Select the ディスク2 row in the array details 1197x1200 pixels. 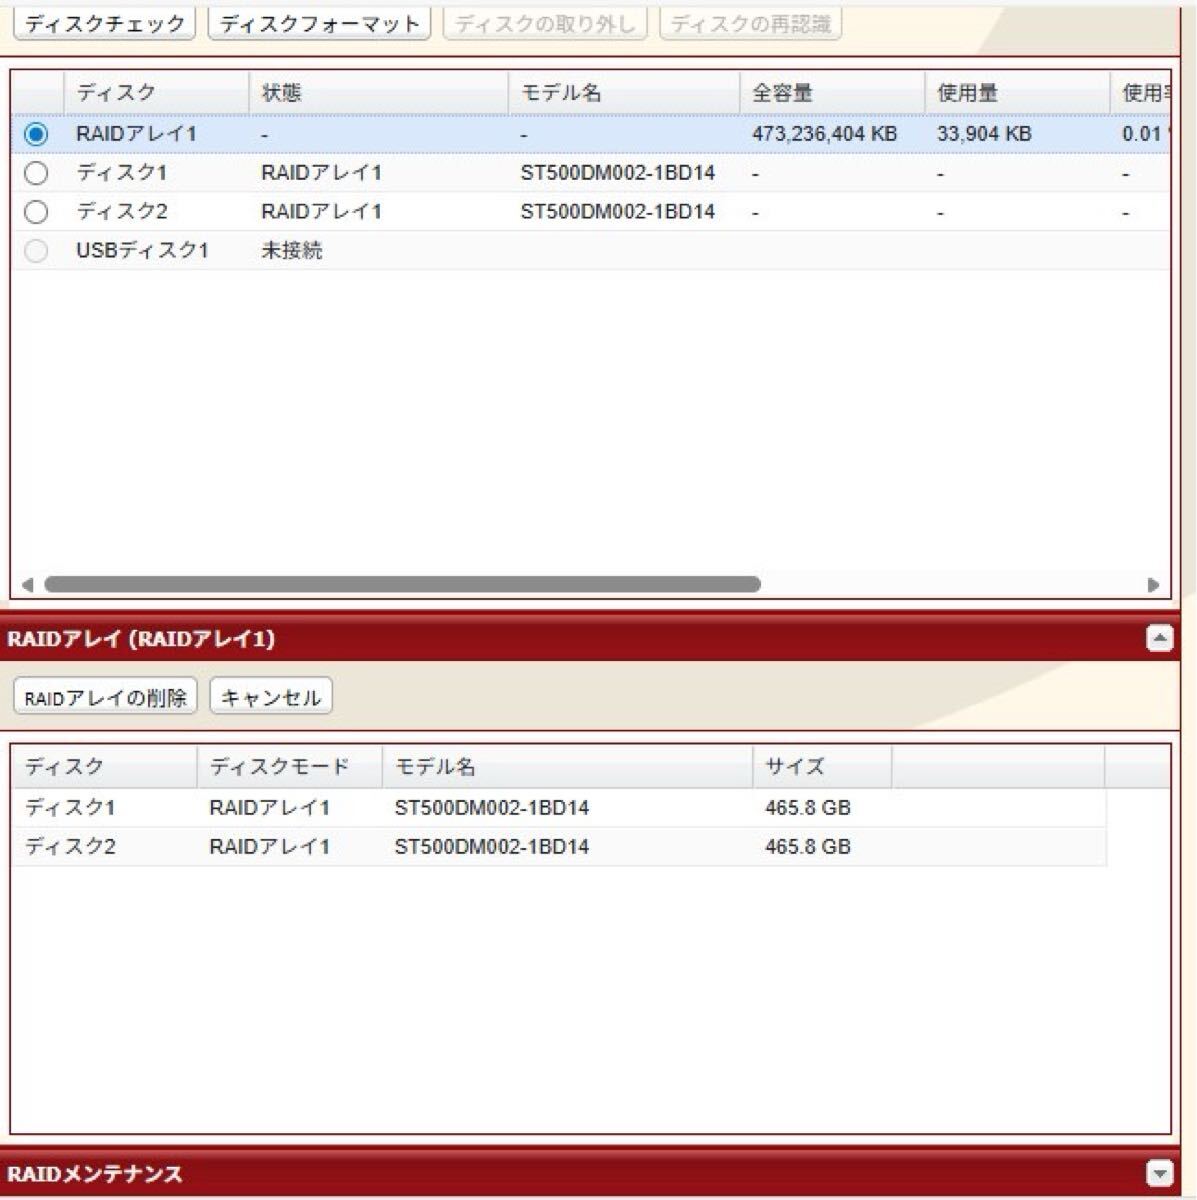click(400, 846)
